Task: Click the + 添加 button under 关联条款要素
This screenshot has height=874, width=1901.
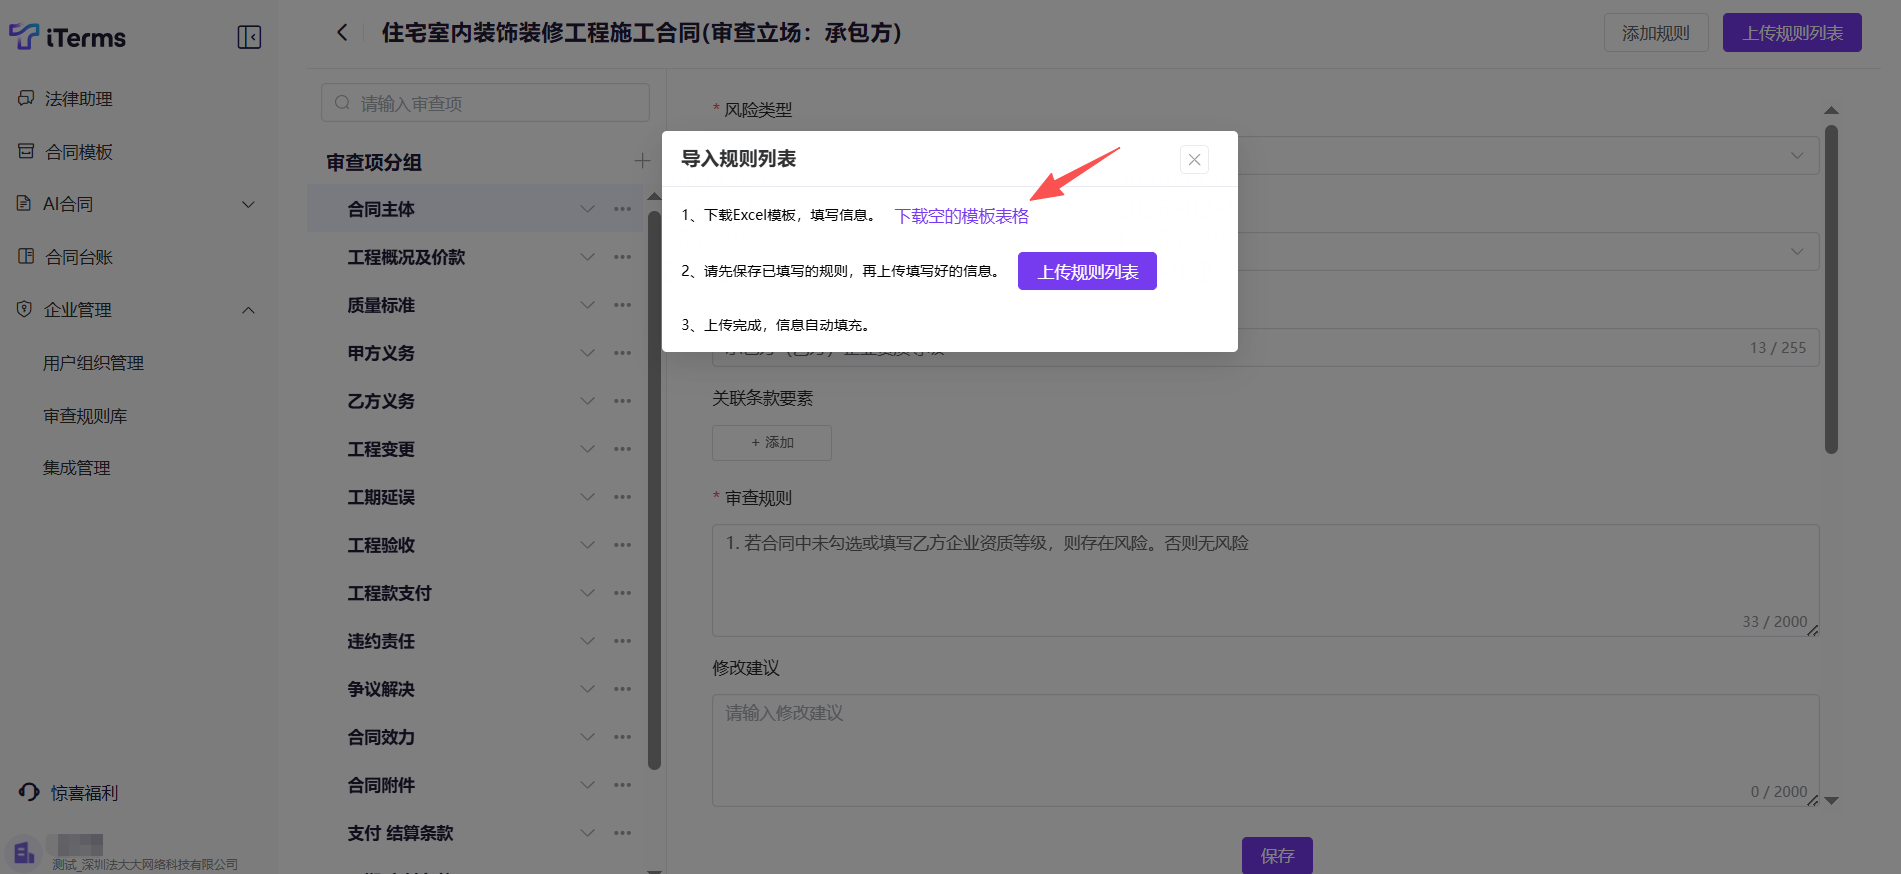Action: (772, 442)
